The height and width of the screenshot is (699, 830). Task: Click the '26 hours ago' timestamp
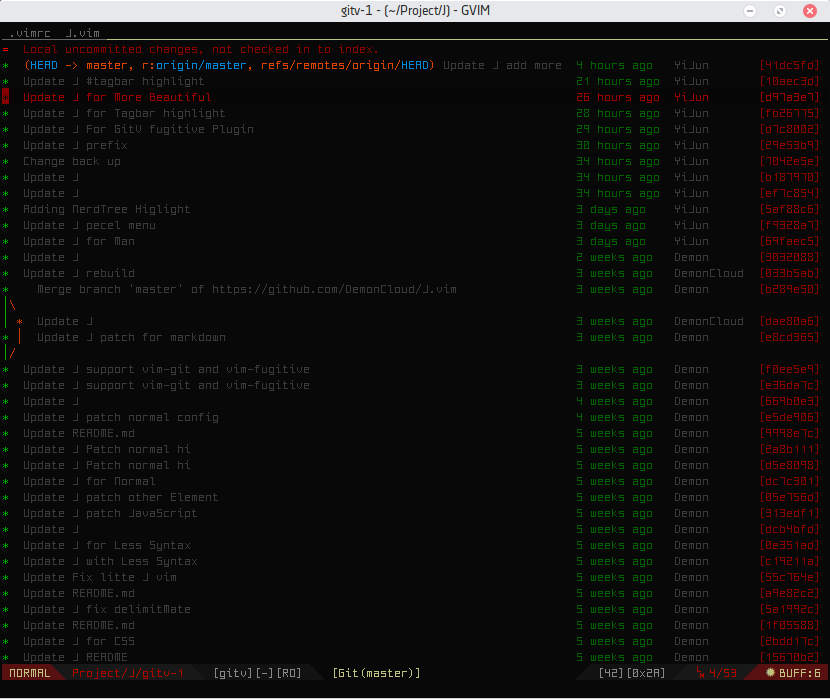(x=618, y=97)
